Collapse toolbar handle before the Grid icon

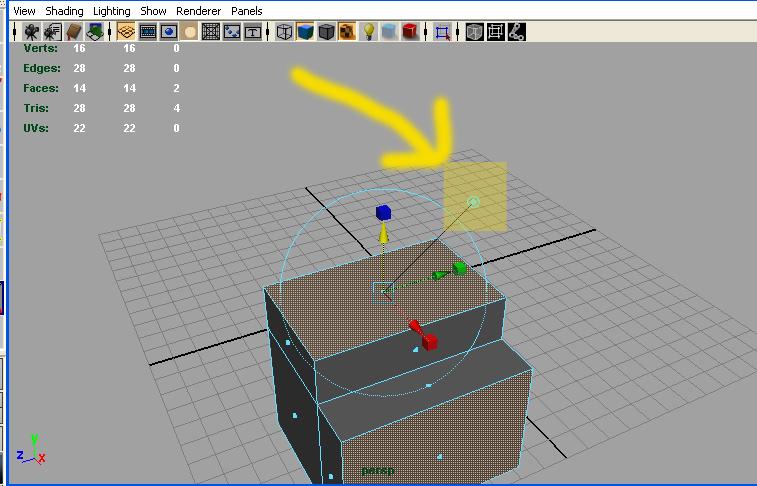110,32
